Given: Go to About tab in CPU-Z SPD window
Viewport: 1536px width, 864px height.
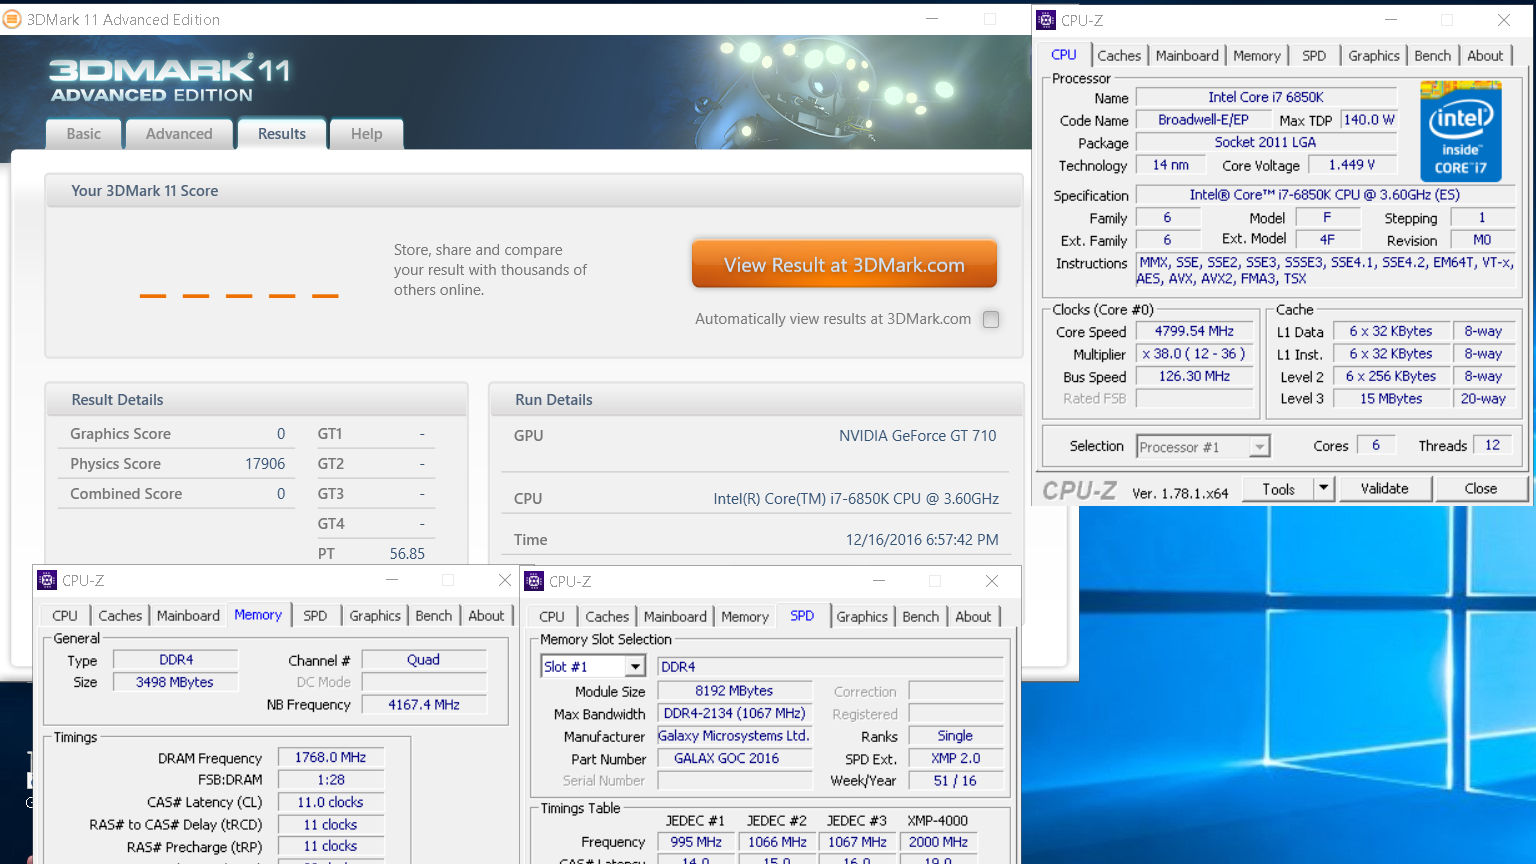Looking at the screenshot, I should 973,617.
